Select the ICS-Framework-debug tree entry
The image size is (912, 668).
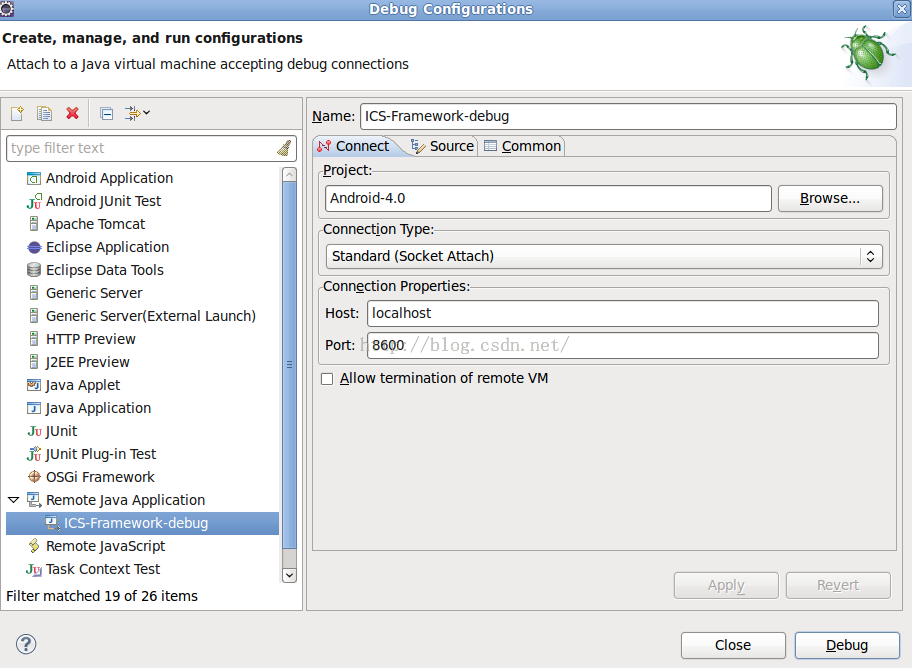136,523
